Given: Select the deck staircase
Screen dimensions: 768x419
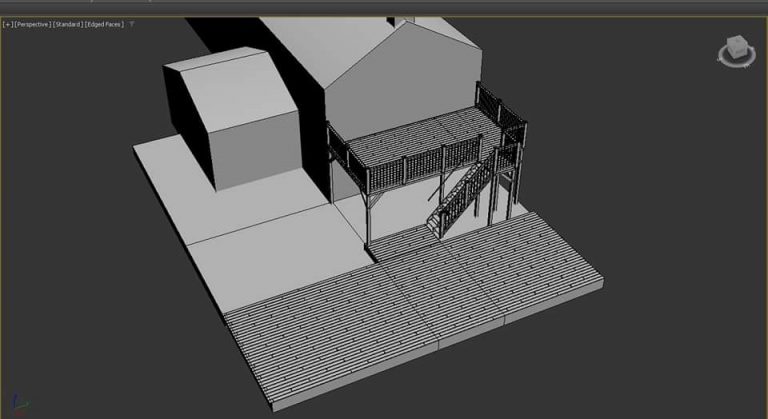Looking at the screenshot, I should (458, 198).
